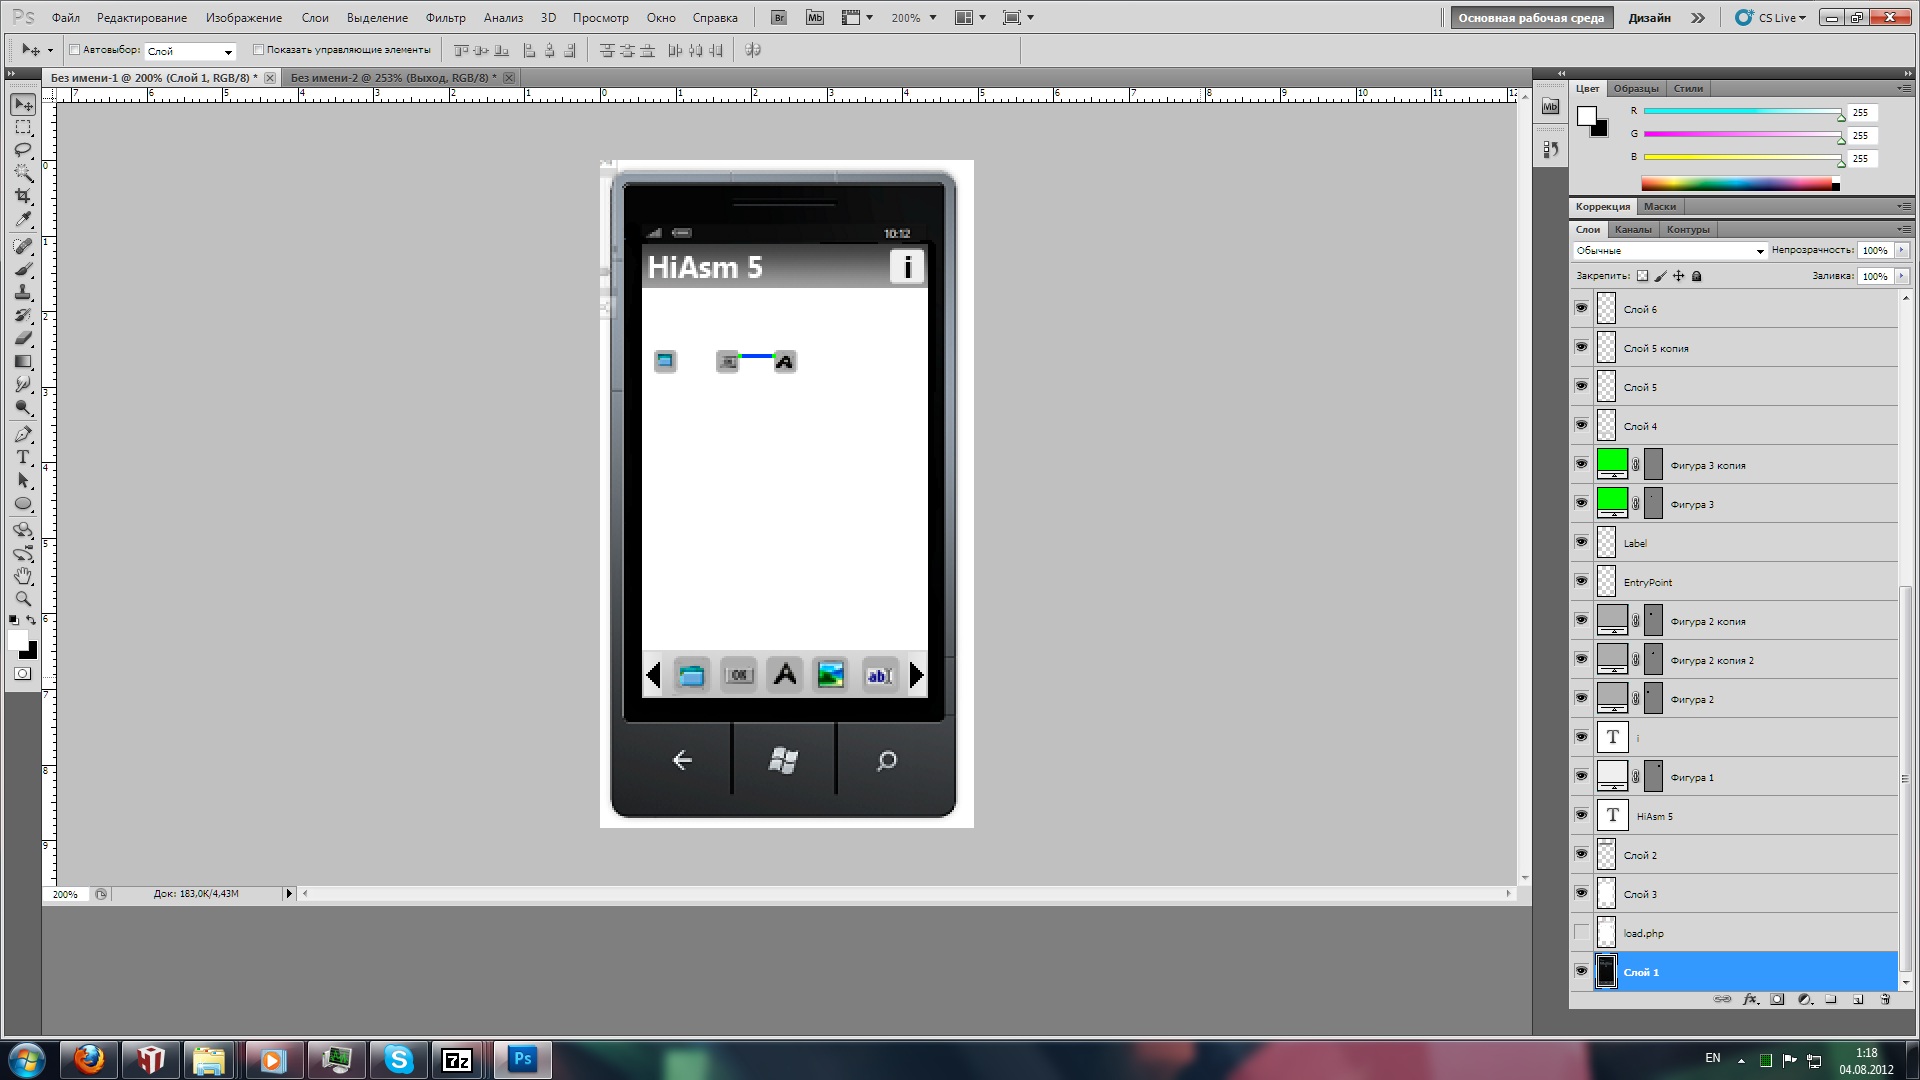Select the Horizontal Type tool

point(23,457)
